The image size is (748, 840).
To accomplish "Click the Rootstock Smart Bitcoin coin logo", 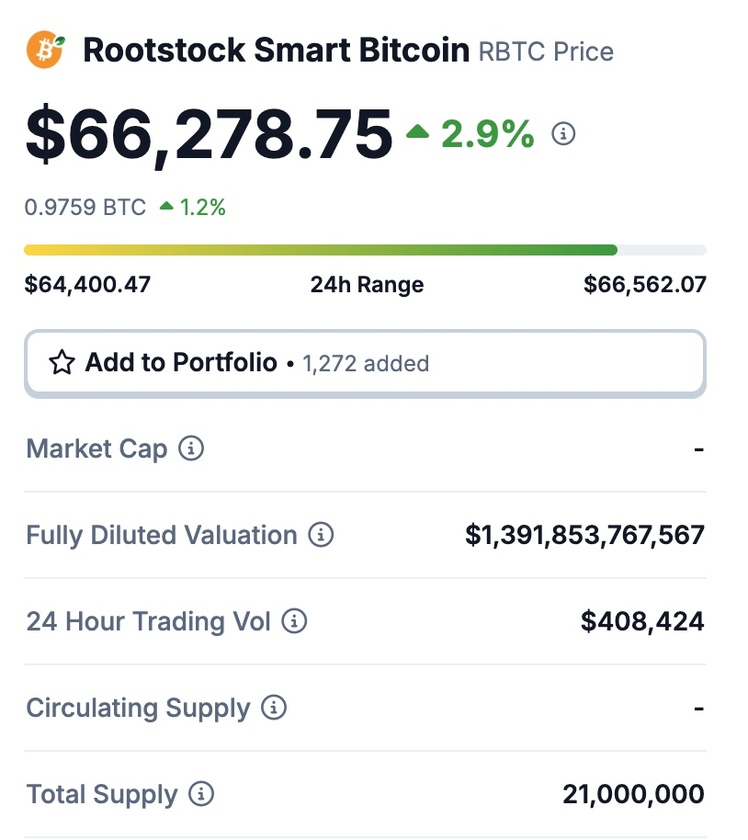I will [x=46, y=50].
